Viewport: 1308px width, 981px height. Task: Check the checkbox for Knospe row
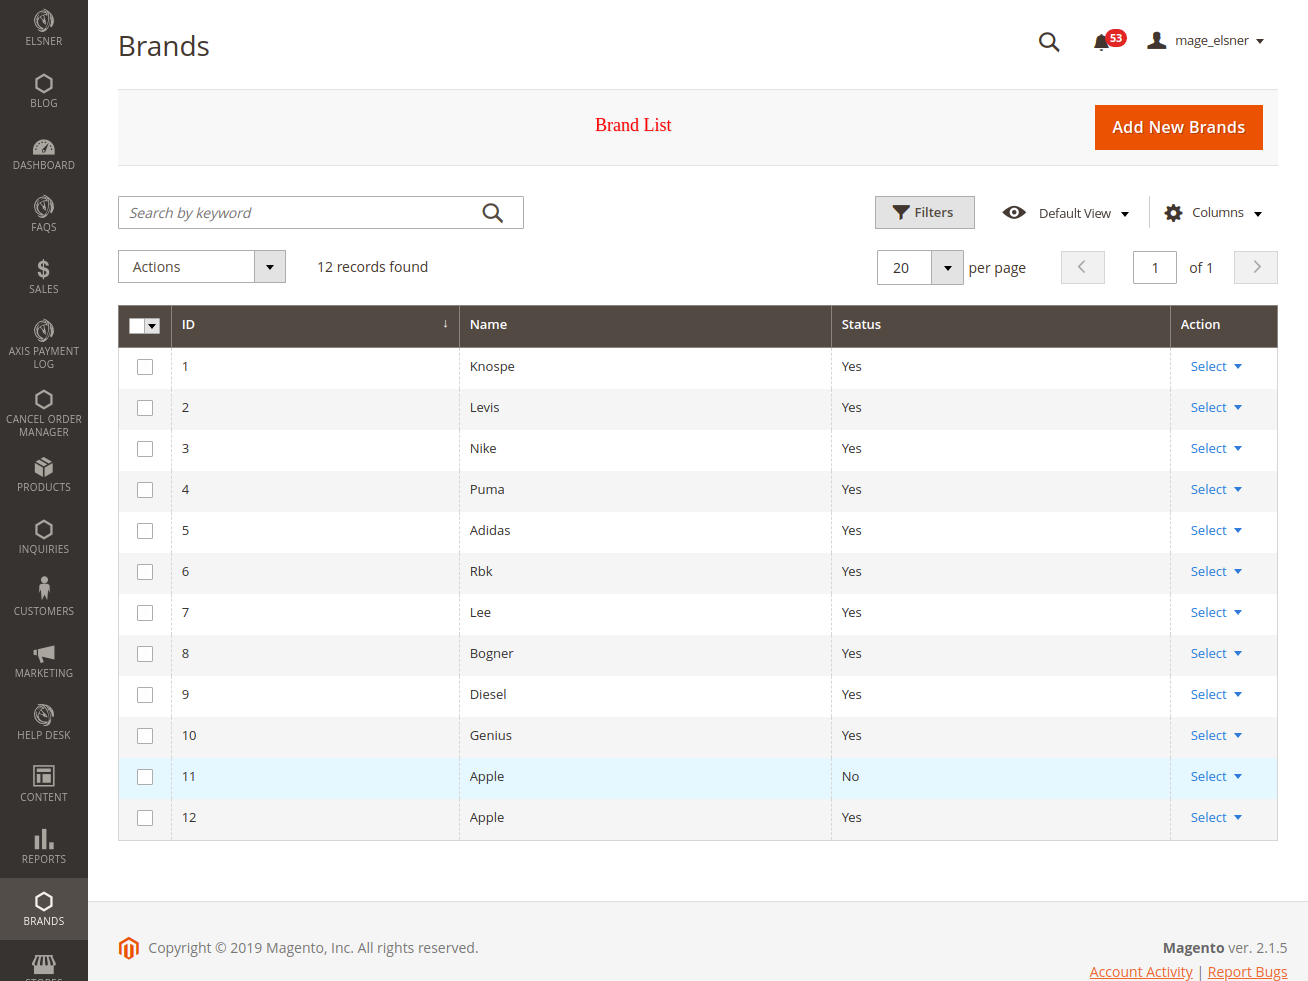point(145,367)
